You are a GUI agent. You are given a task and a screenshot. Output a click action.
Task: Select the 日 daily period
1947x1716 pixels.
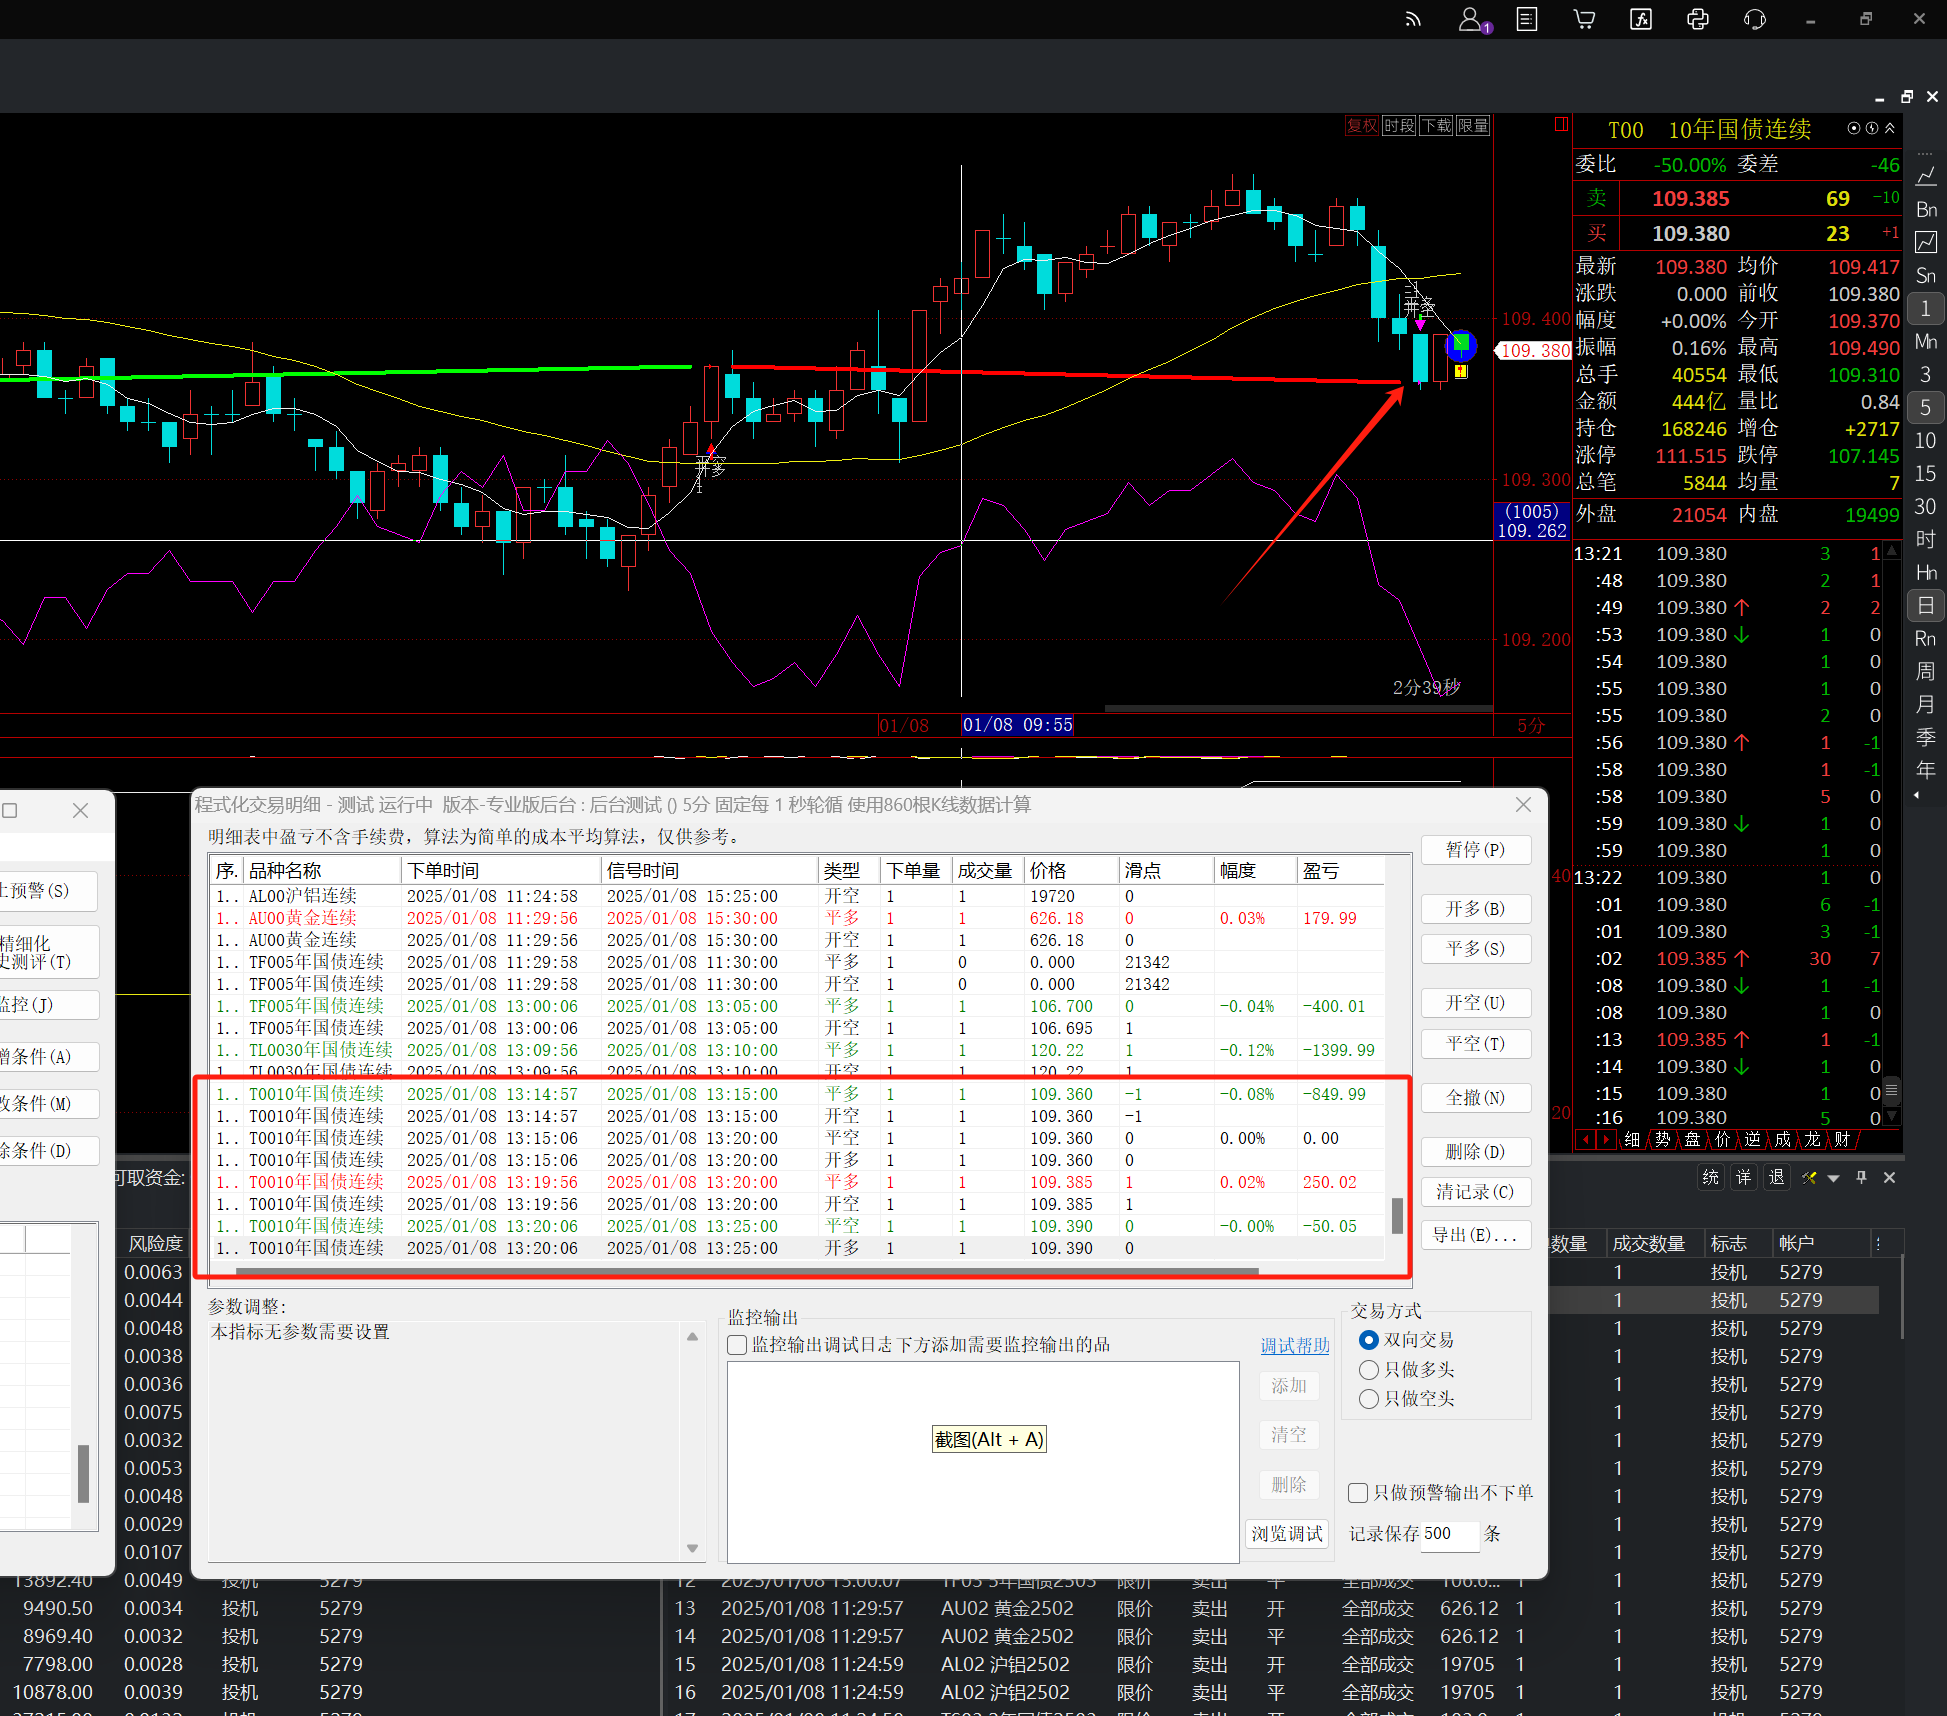click(x=1926, y=605)
